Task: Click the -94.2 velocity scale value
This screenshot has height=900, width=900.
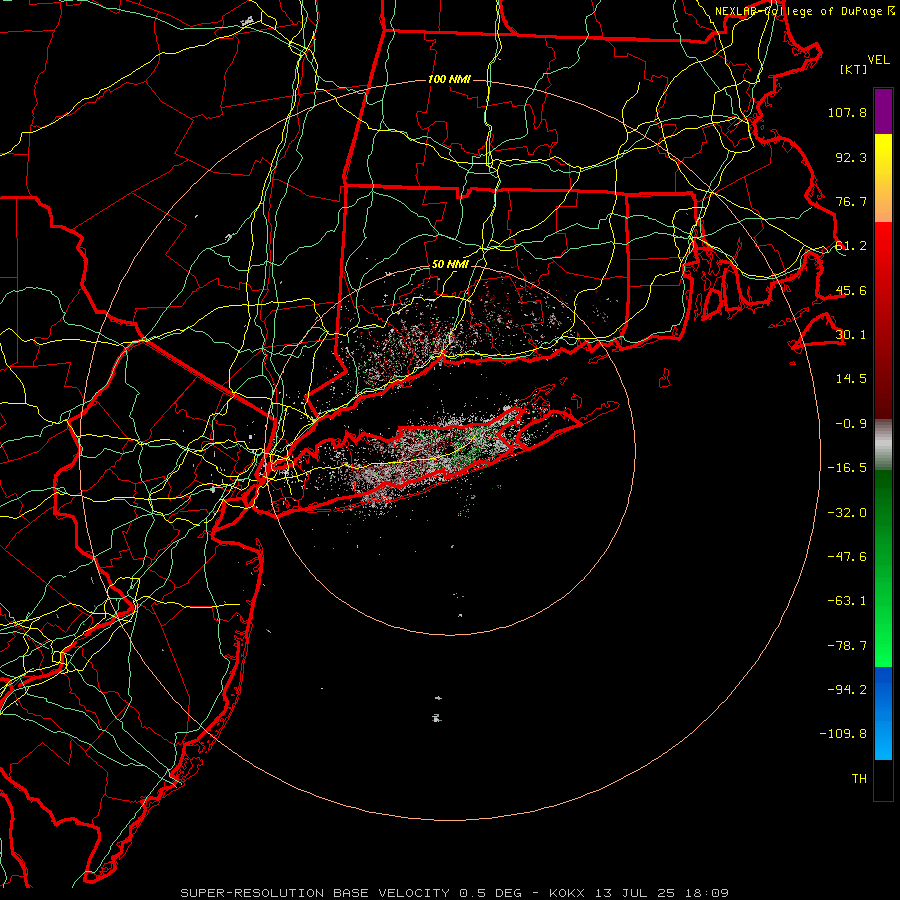Action: 847,690
